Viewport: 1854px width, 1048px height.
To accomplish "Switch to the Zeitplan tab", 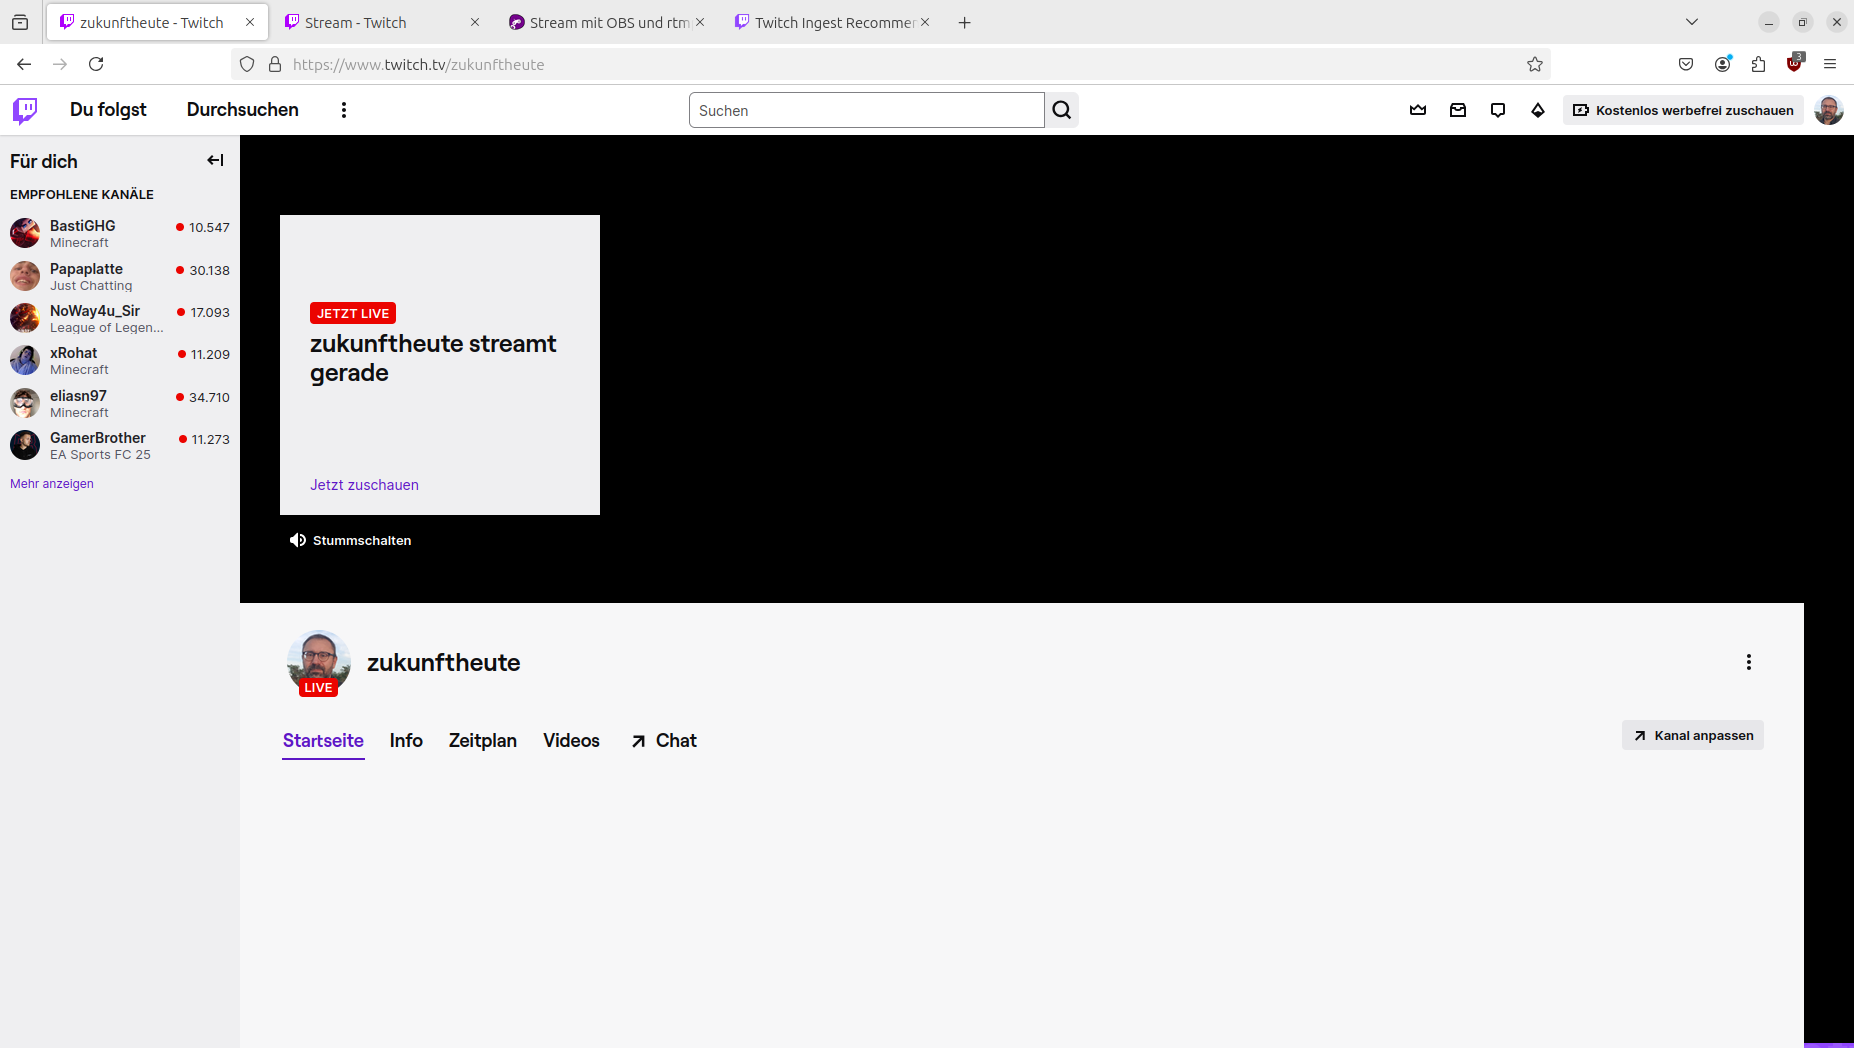I will pos(482,740).
